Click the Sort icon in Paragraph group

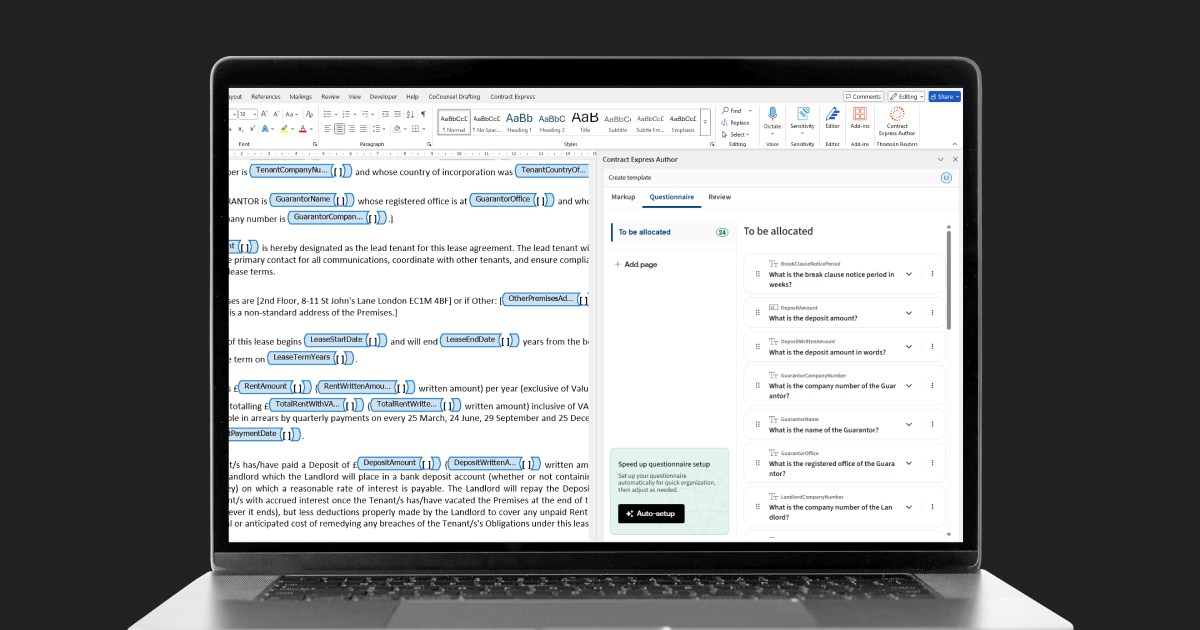(410, 115)
